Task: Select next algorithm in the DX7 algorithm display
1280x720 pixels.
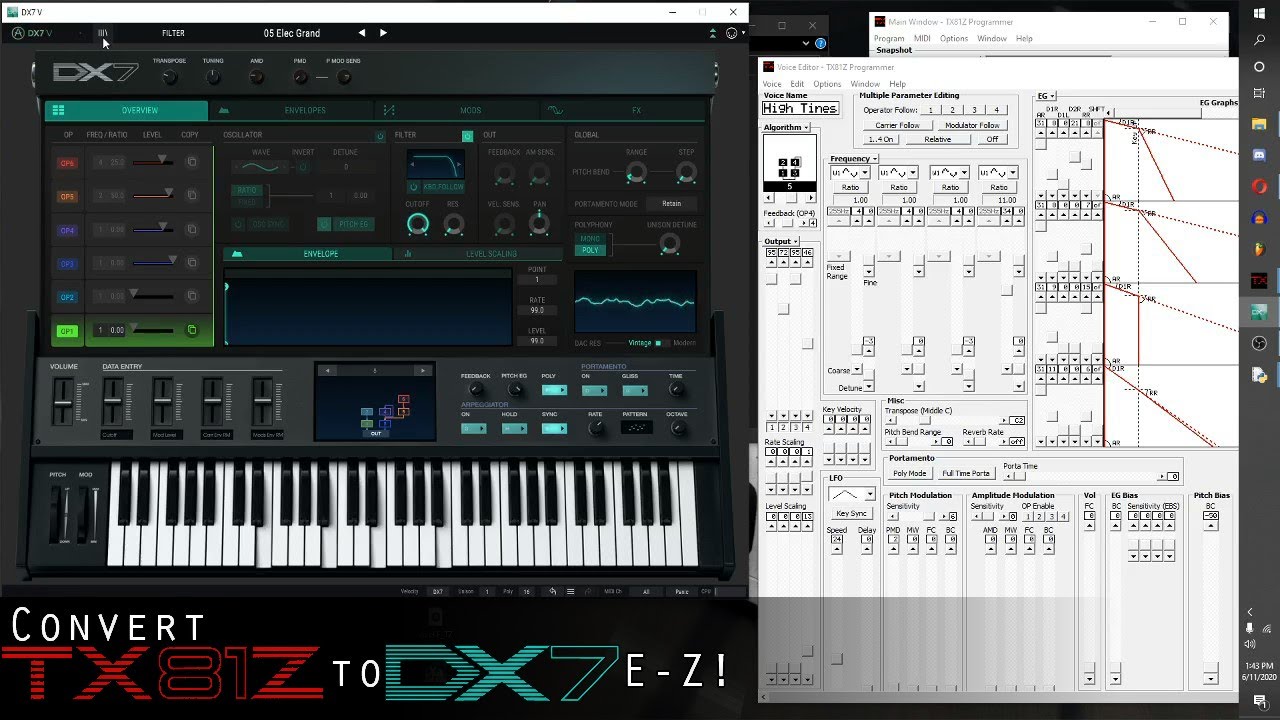Action: coord(423,370)
